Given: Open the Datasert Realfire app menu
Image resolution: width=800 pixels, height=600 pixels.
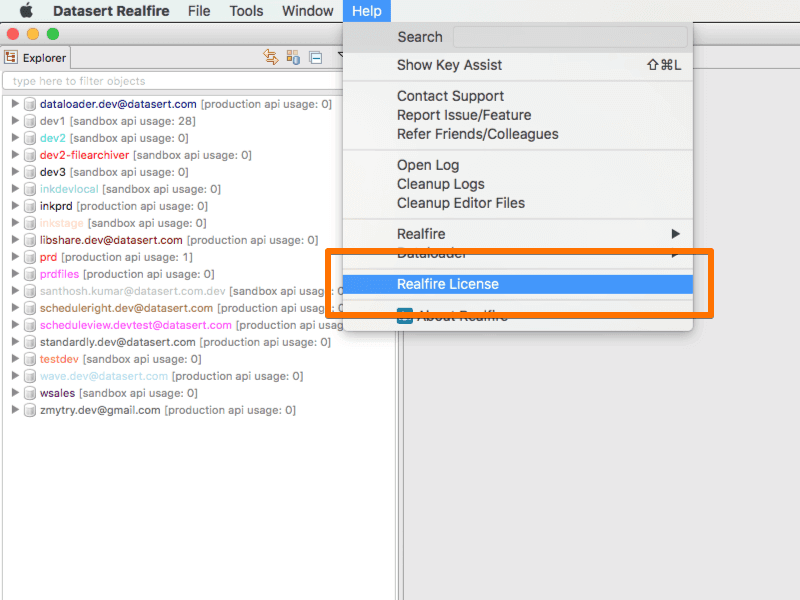Looking at the screenshot, I should (x=111, y=11).
